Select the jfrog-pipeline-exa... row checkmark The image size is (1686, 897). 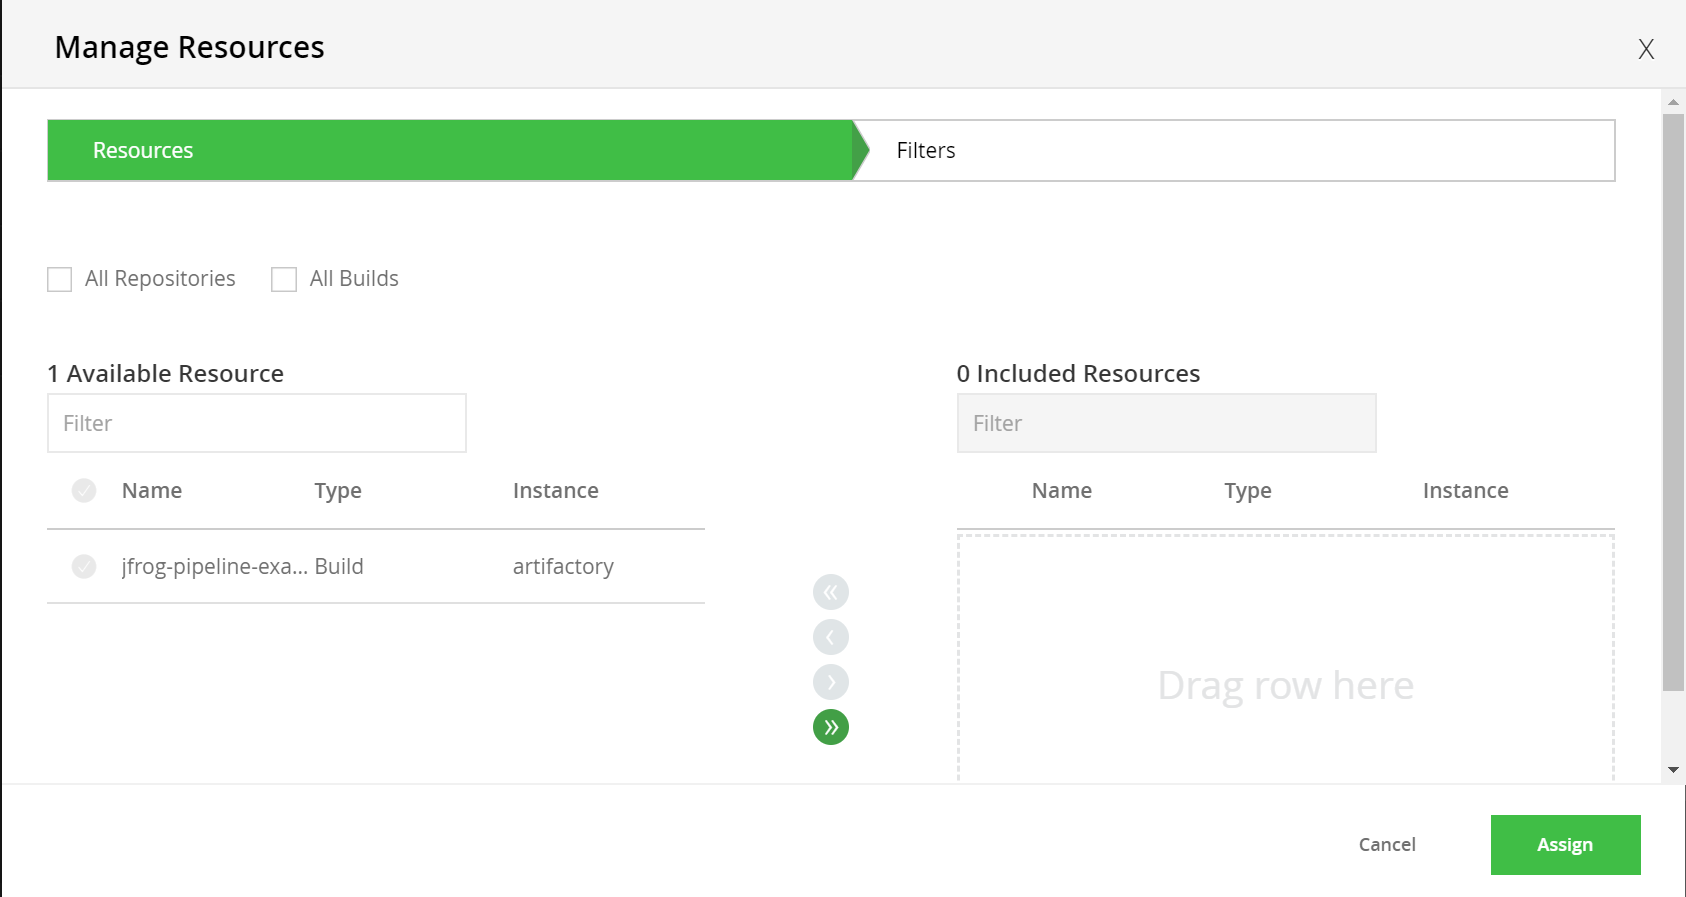click(84, 566)
